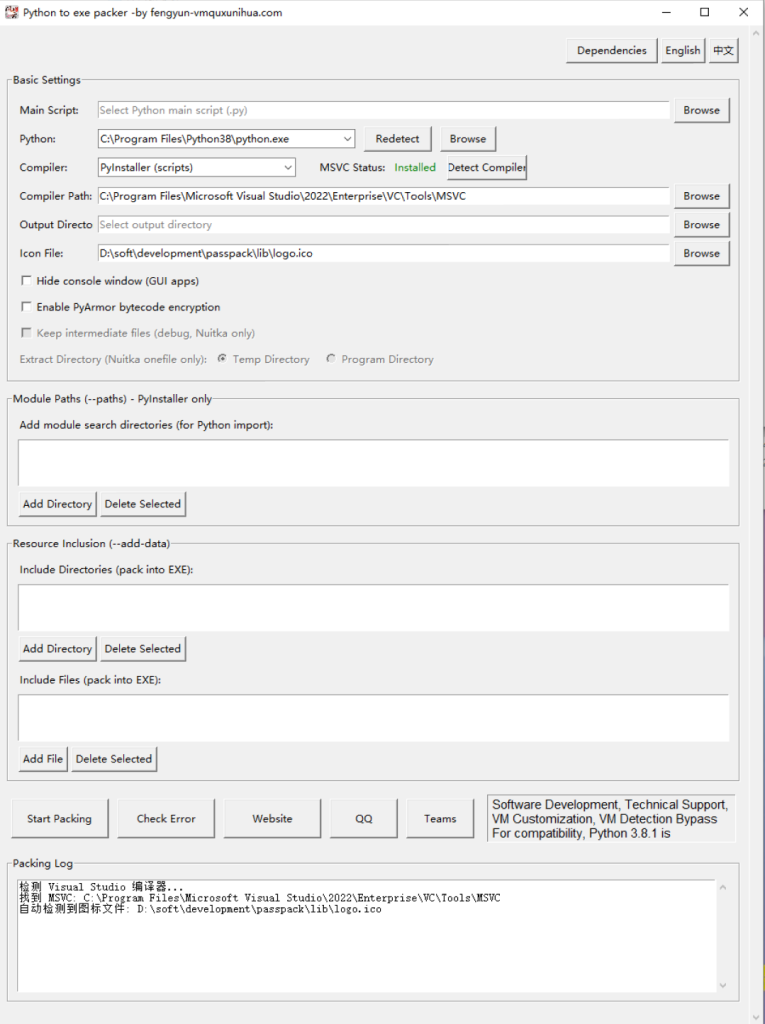Switch language to English
The height and width of the screenshot is (1024, 765).
point(682,51)
